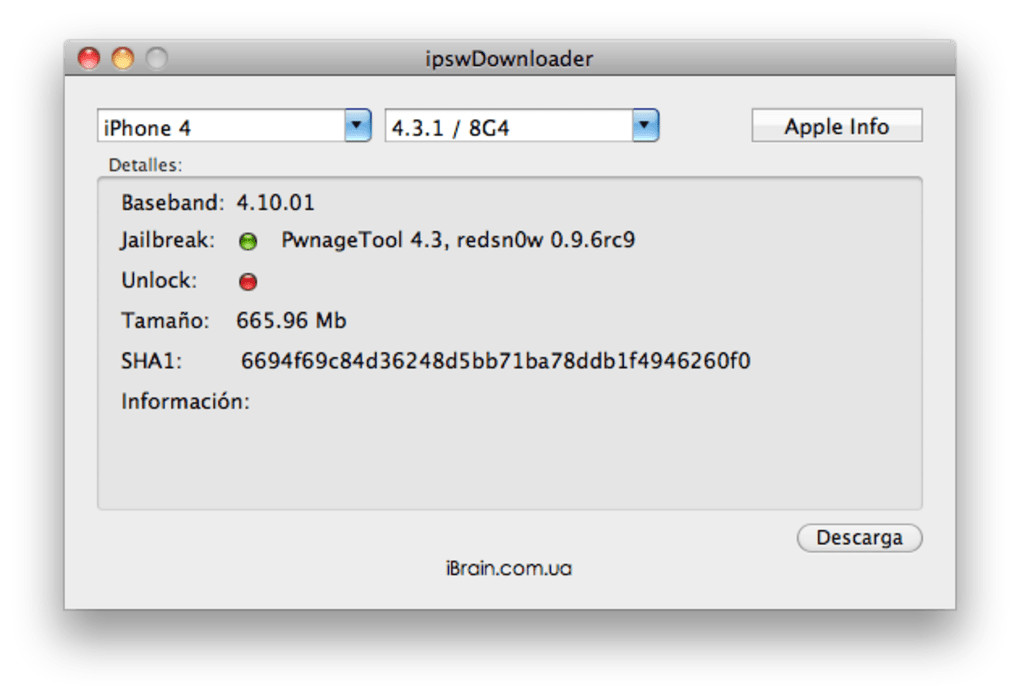Click the red Unlock status indicator
Image resolution: width=1020 pixels, height=698 pixels.
pos(248,282)
